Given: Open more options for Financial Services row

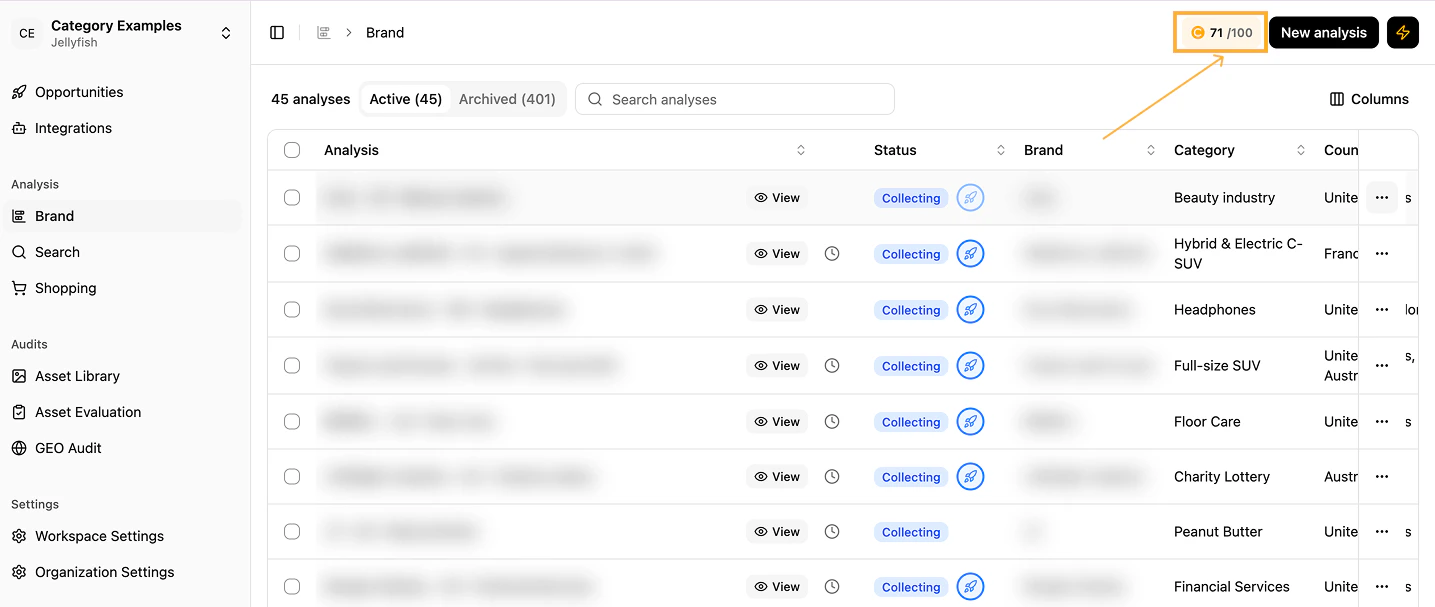Looking at the screenshot, I should pyautogui.click(x=1382, y=587).
